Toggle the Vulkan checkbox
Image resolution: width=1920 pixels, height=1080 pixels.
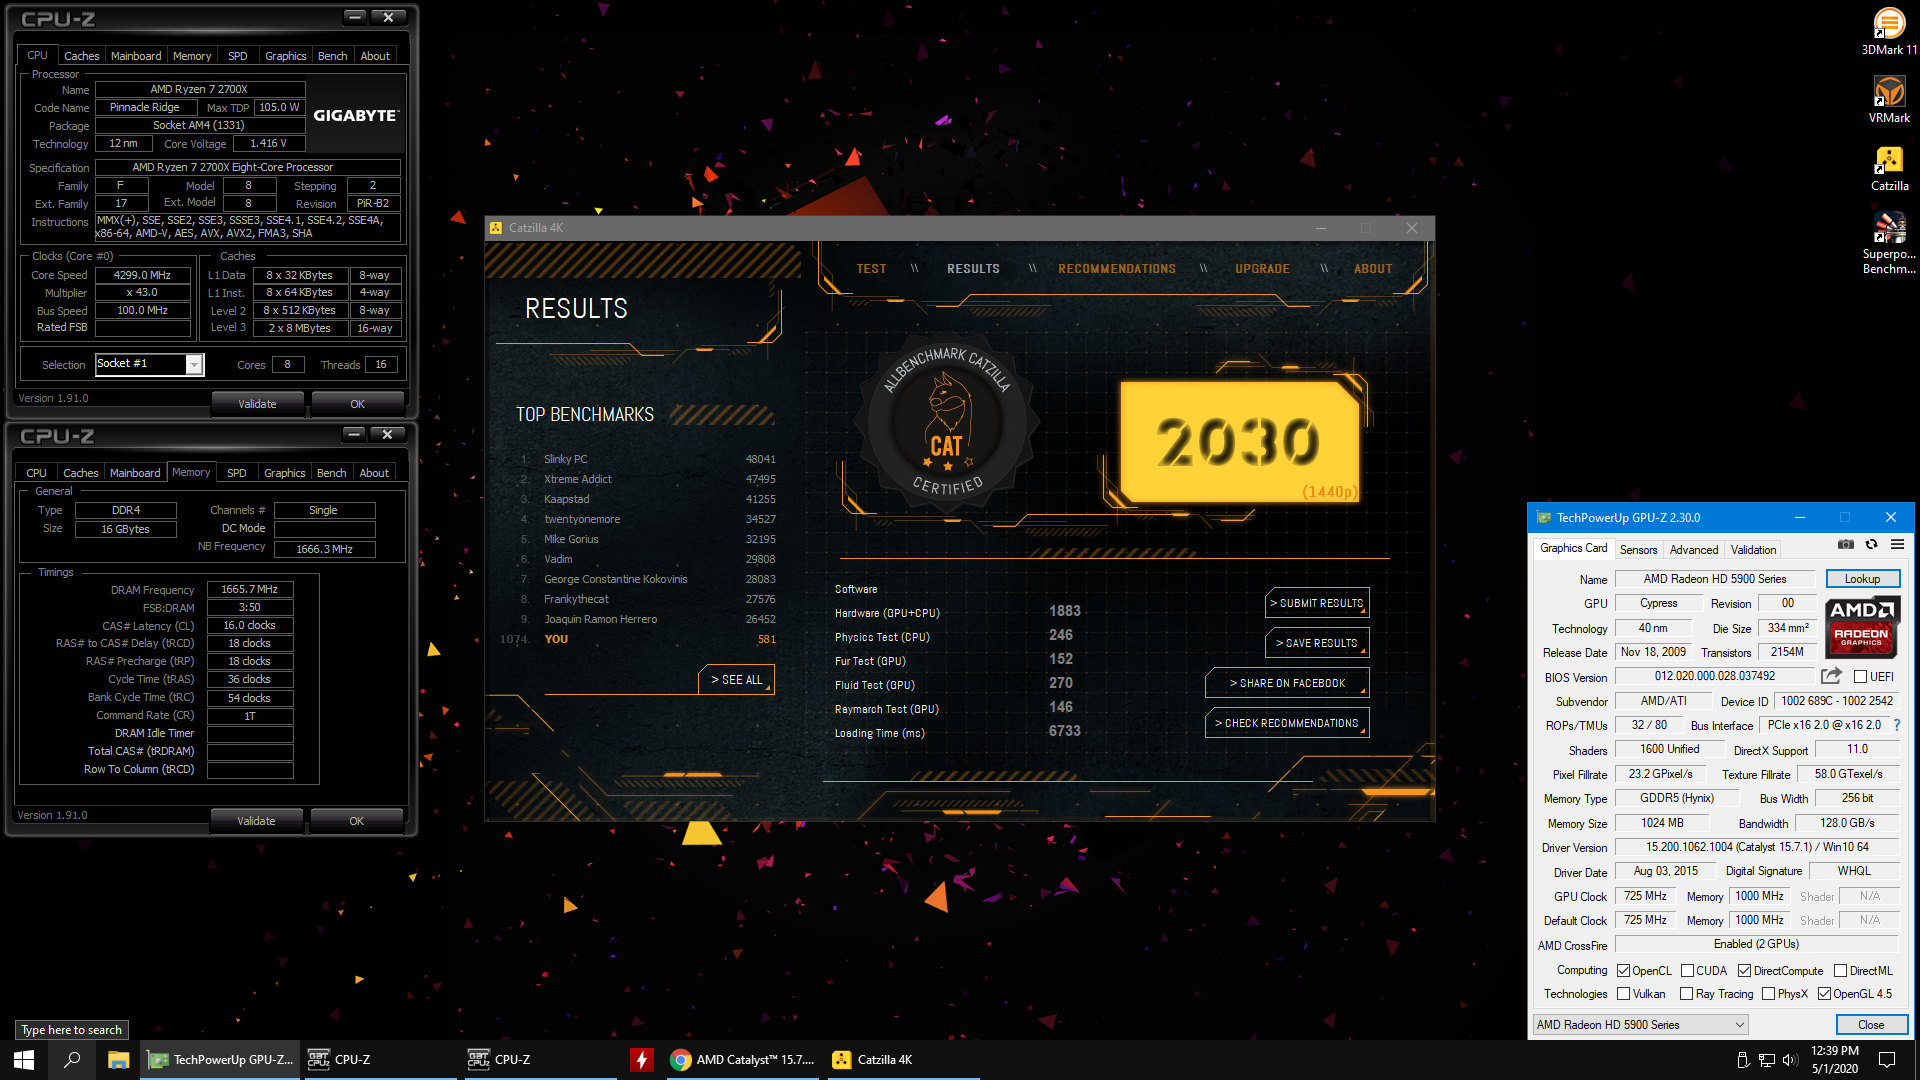coord(1624,993)
